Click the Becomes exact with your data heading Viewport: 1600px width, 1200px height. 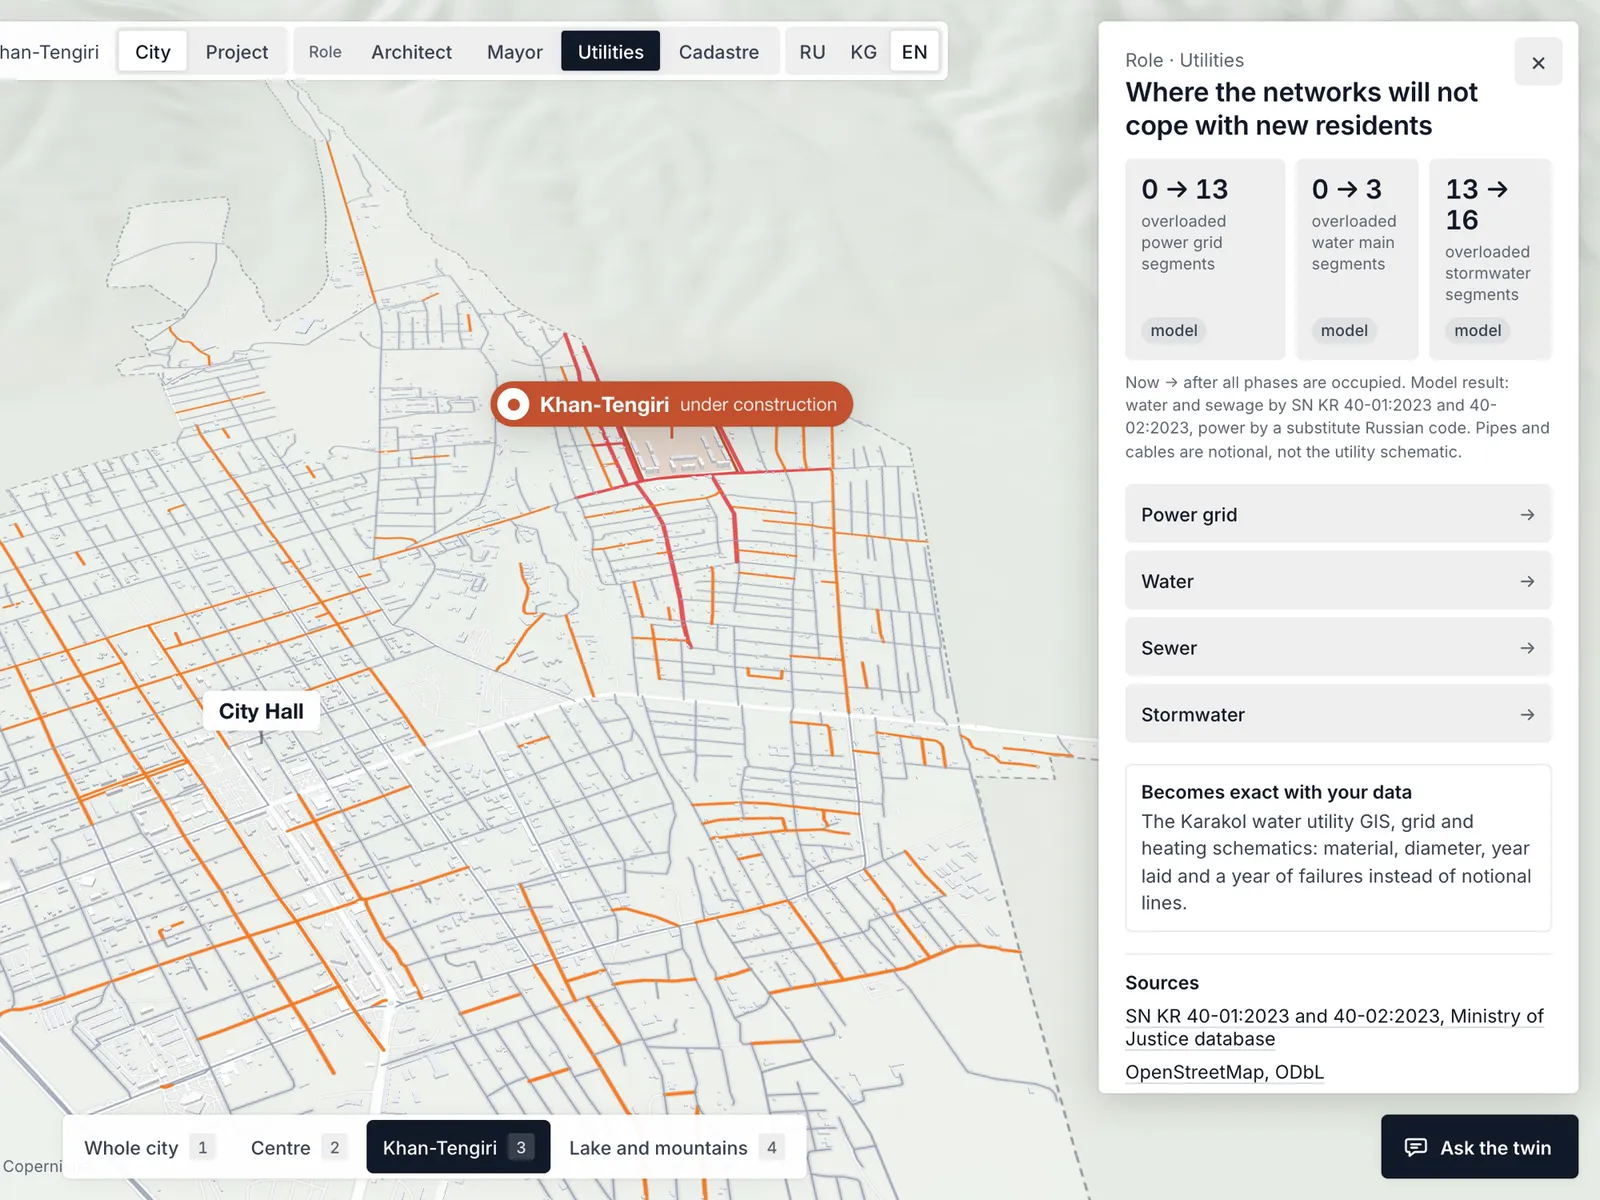click(1276, 792)
